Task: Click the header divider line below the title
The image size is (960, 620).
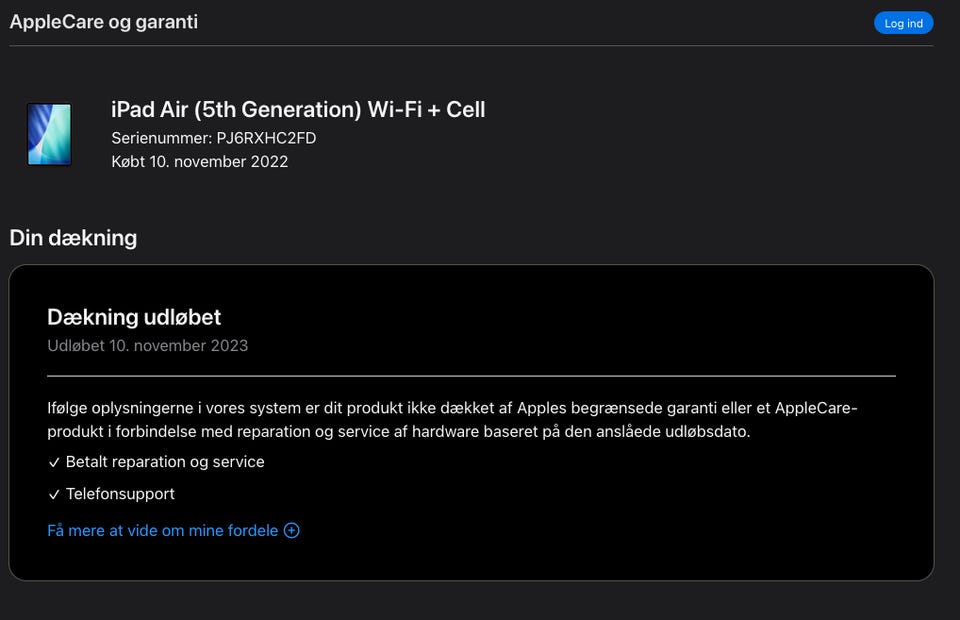Action: click(471, 45)
